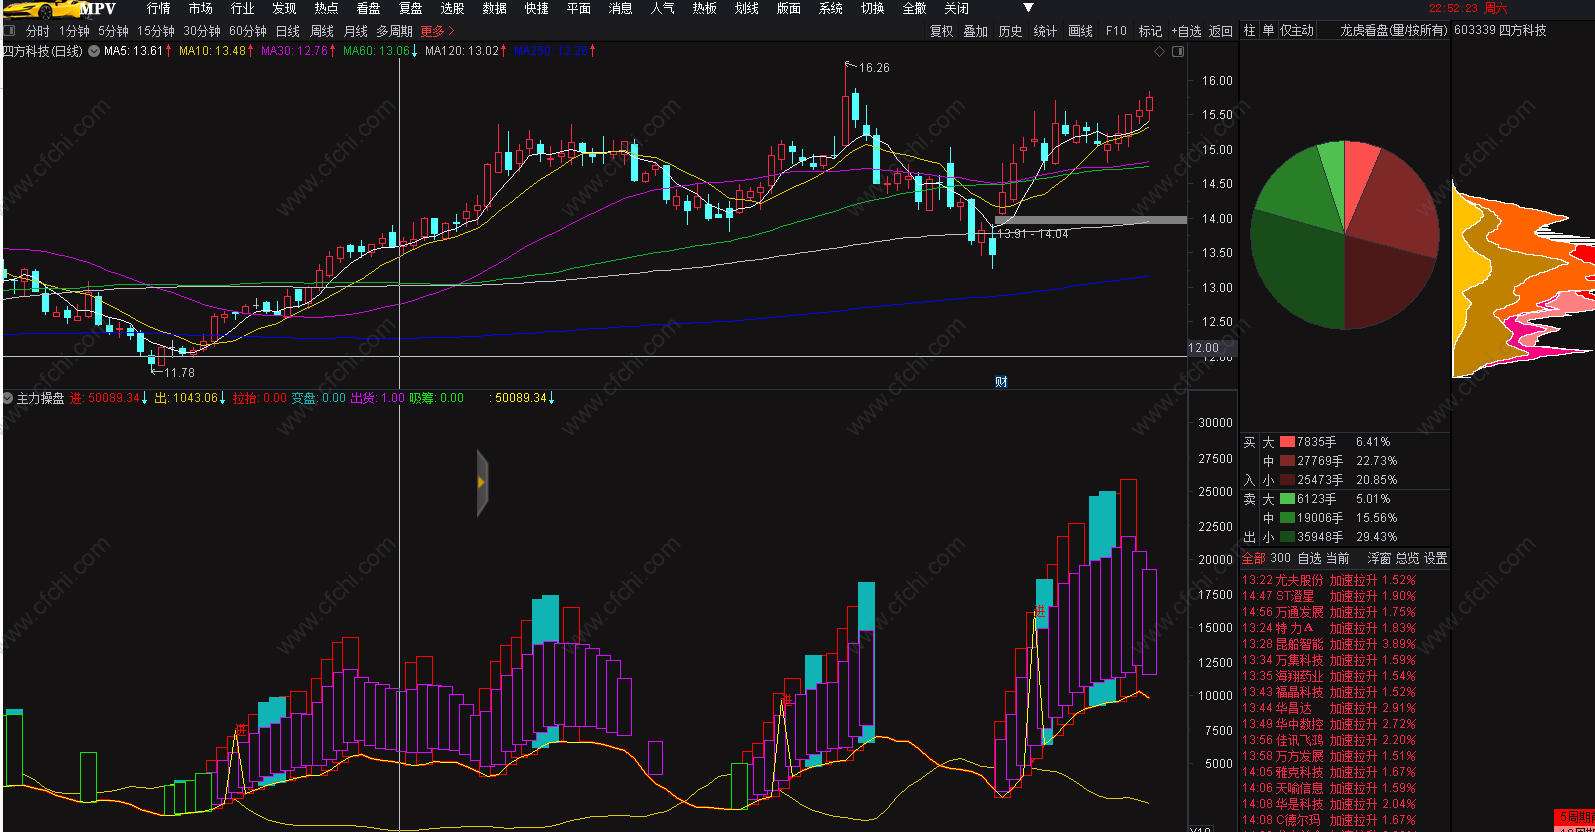Open alert 设置

point(1435,558)
